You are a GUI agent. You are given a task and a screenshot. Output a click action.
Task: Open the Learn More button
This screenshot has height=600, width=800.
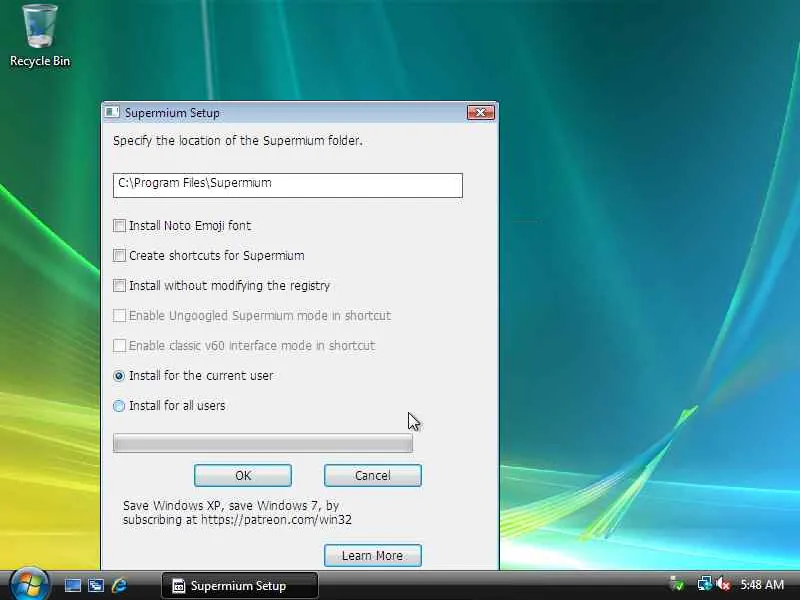pos(373,555)
